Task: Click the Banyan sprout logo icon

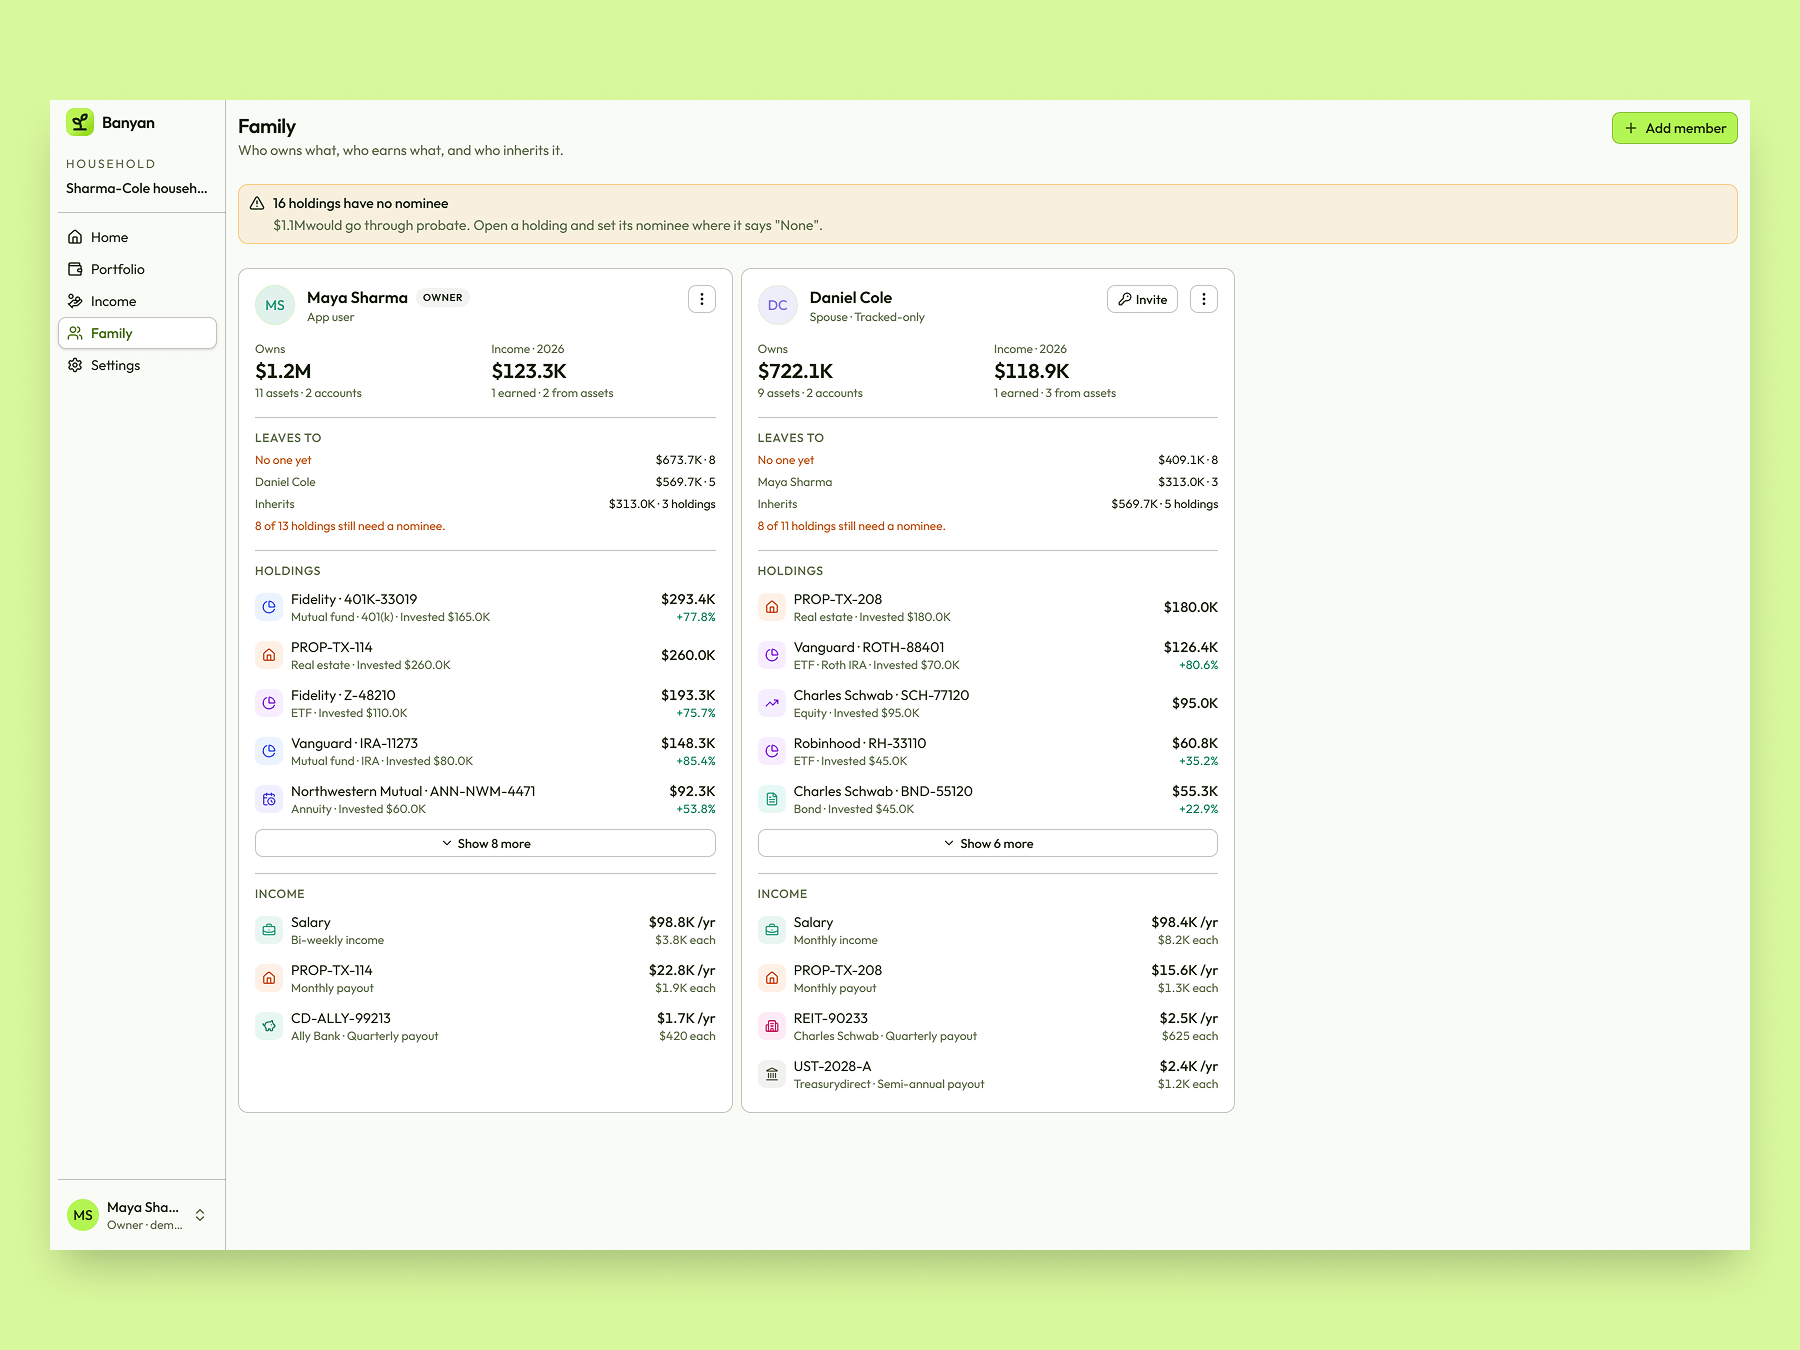Action: coord(80,122)
